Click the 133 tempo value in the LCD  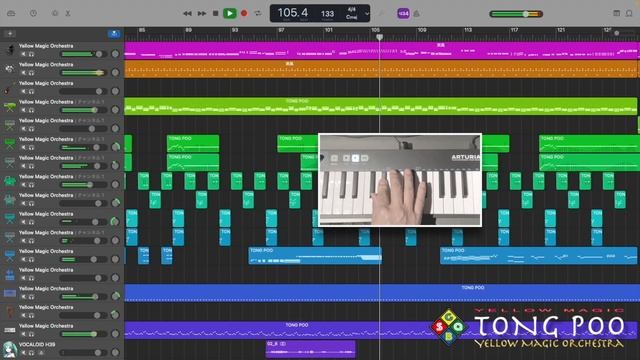tap(327, 14)
